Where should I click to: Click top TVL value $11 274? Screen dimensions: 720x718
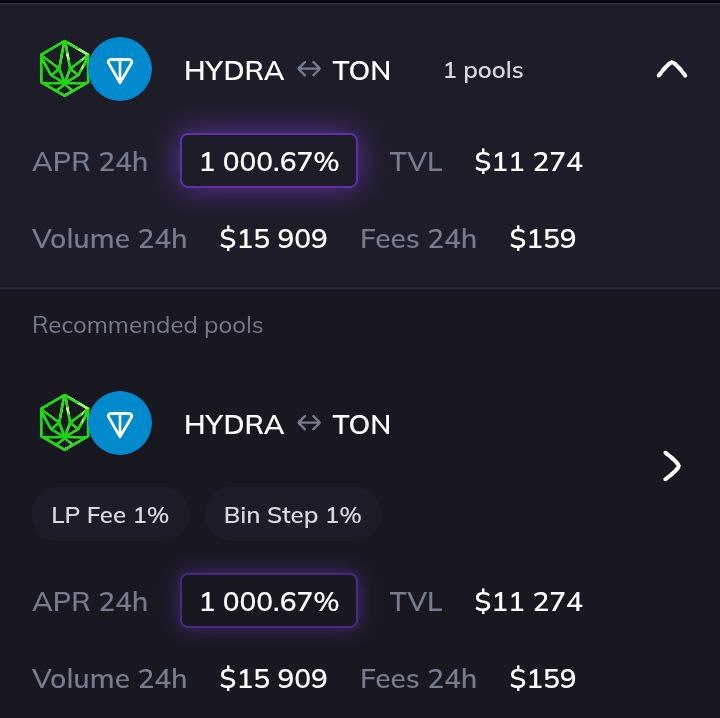pos(529,162)
